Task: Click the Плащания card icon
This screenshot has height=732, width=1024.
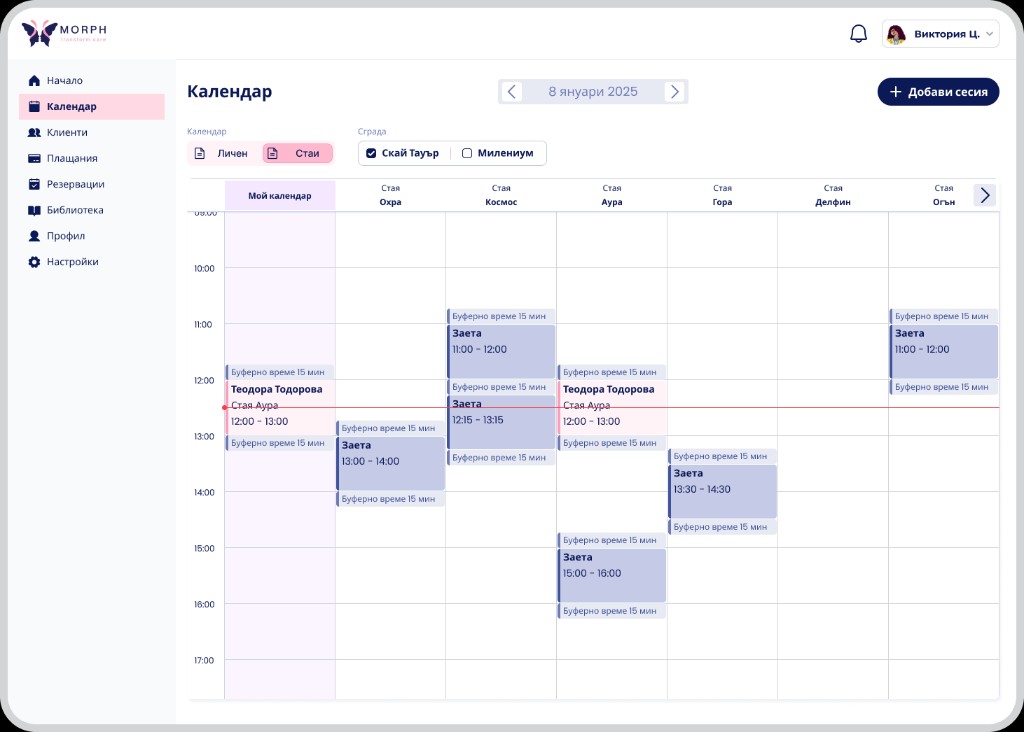Action: click(x=34, y=158)
